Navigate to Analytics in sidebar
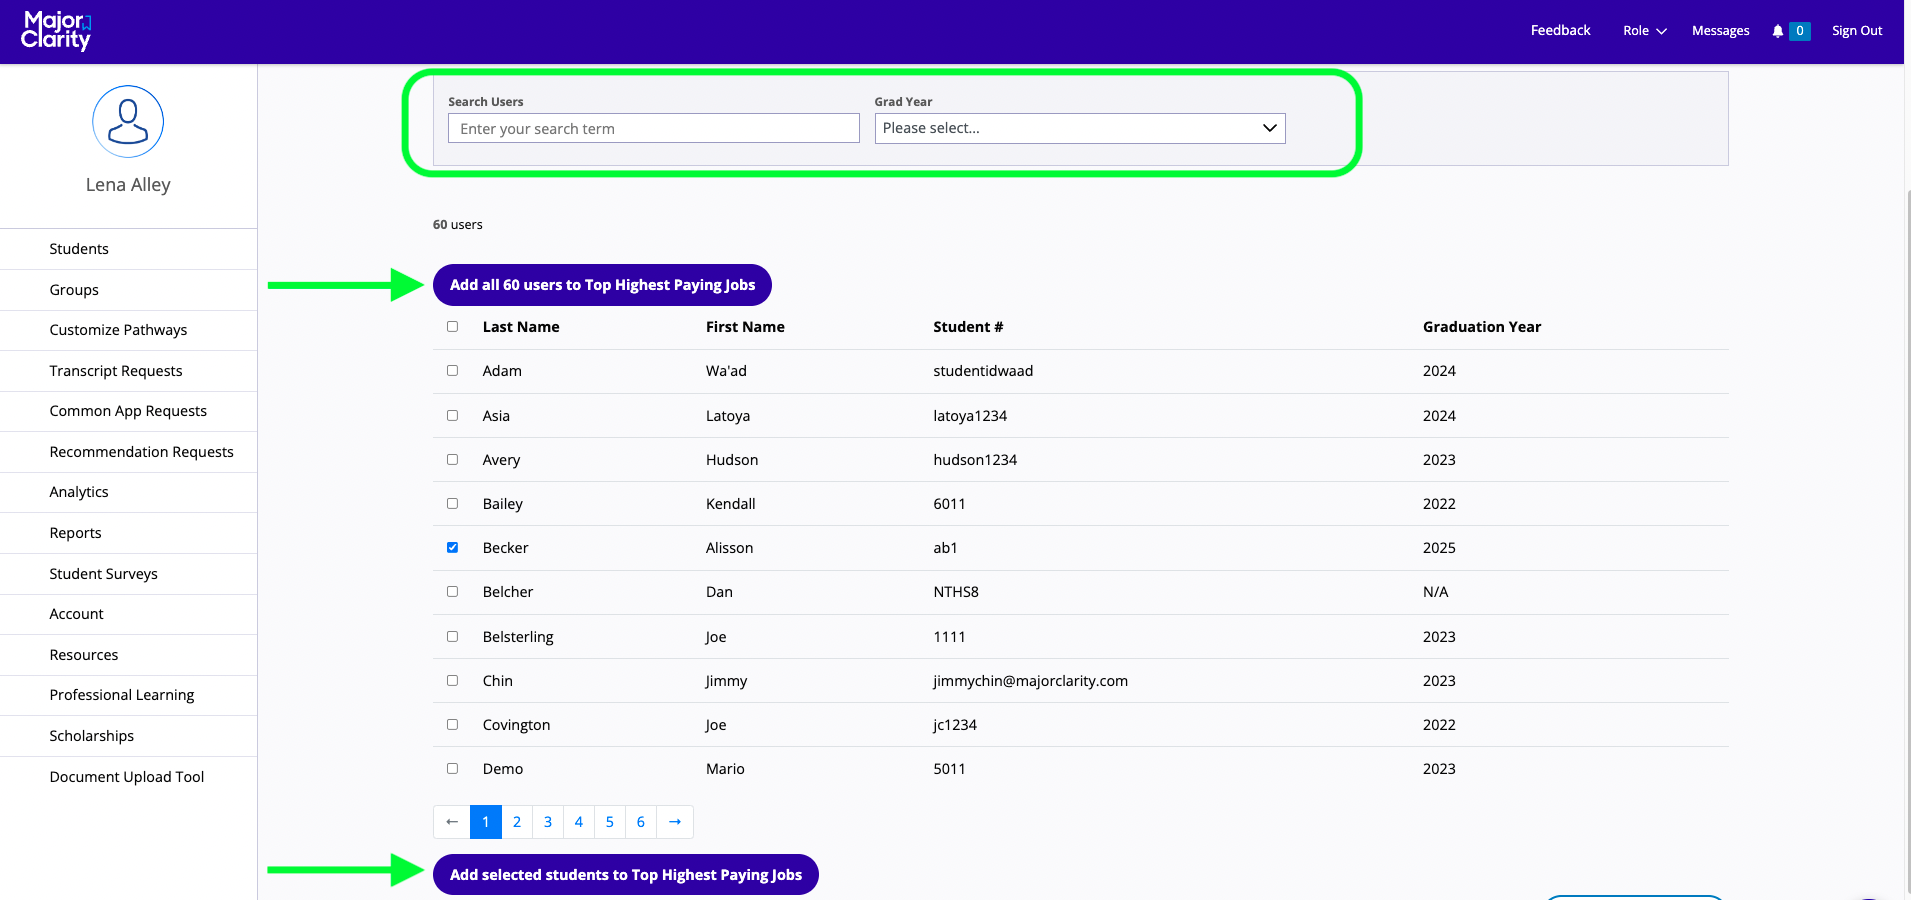The height and width of the screenshot is (900, 1911). [x=79, y=492]
